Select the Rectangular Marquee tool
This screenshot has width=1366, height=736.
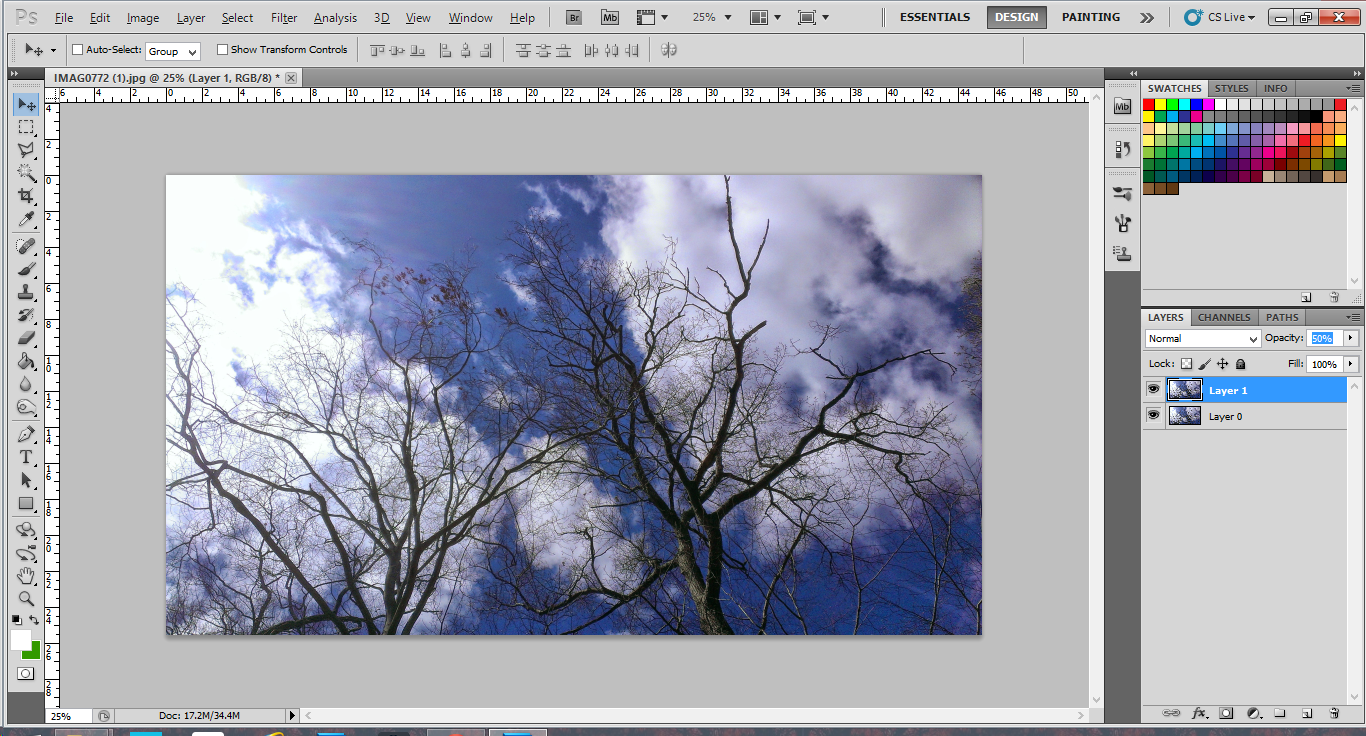tap(26, 127)
